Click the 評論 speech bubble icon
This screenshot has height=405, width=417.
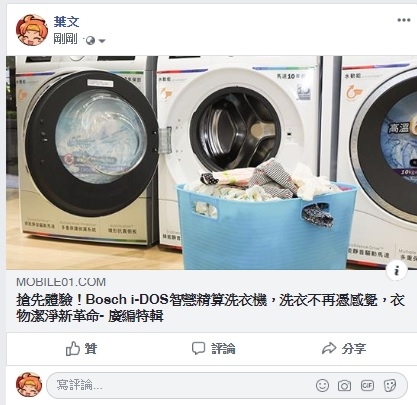coord(198,349)
